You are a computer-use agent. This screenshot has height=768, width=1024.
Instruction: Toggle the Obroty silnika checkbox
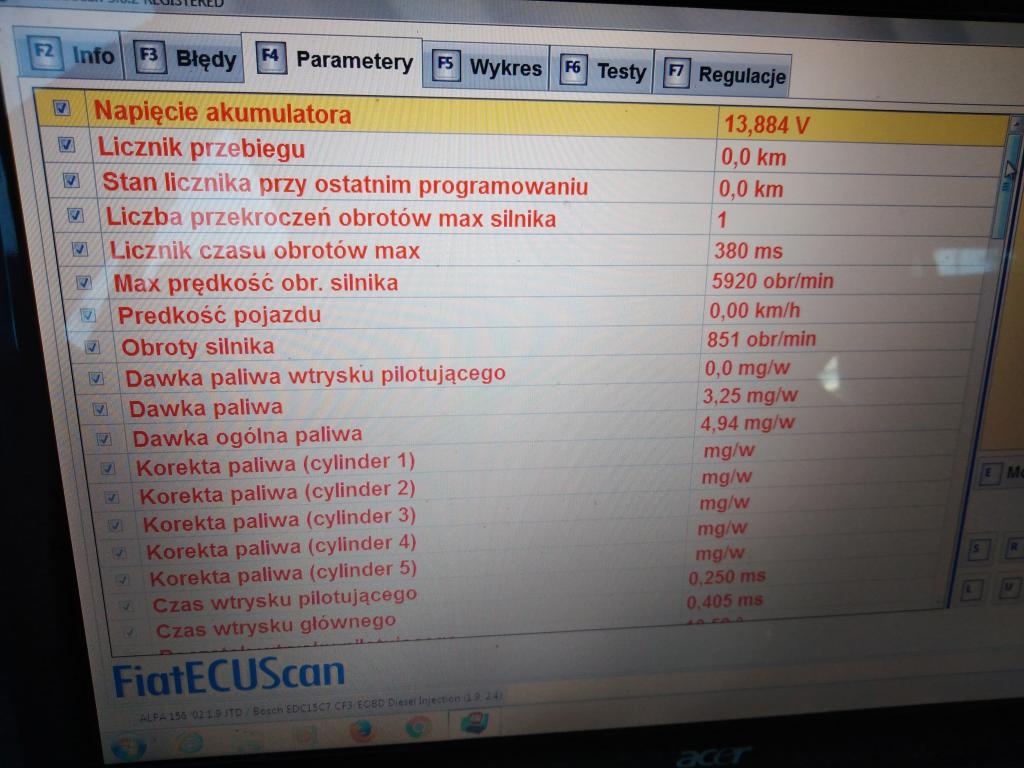tap(92, 347)
